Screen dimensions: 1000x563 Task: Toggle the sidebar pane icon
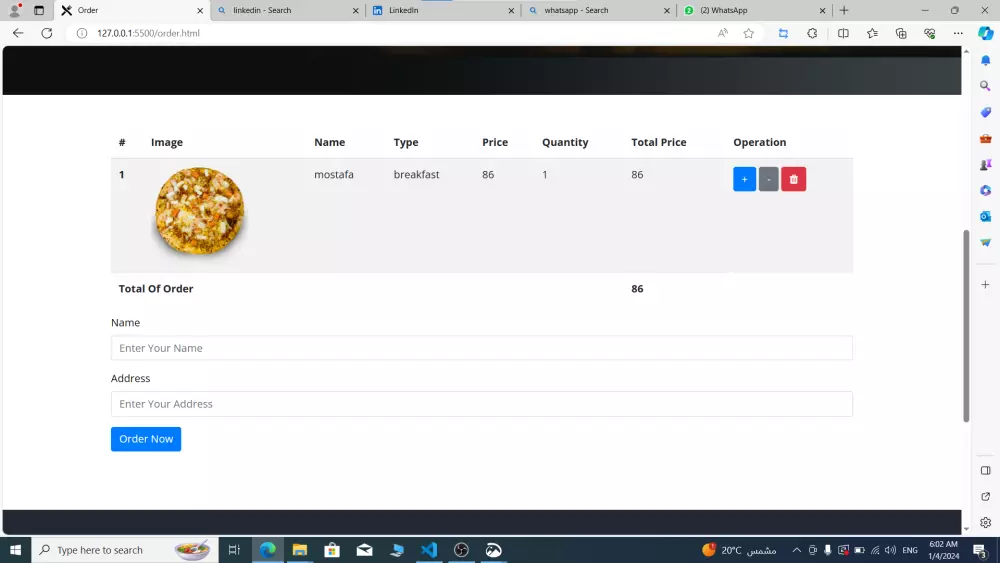[x=985, y=471]
